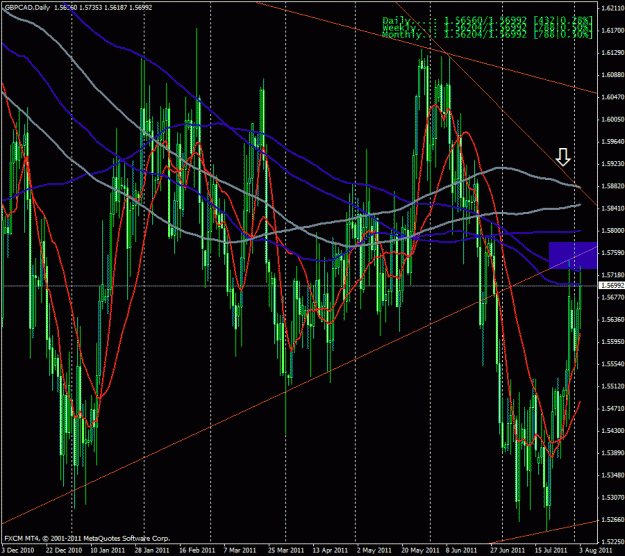Click the 1.58820 price scale label
The height and width of the screenshot is (556, 625).
click(613, 186)
